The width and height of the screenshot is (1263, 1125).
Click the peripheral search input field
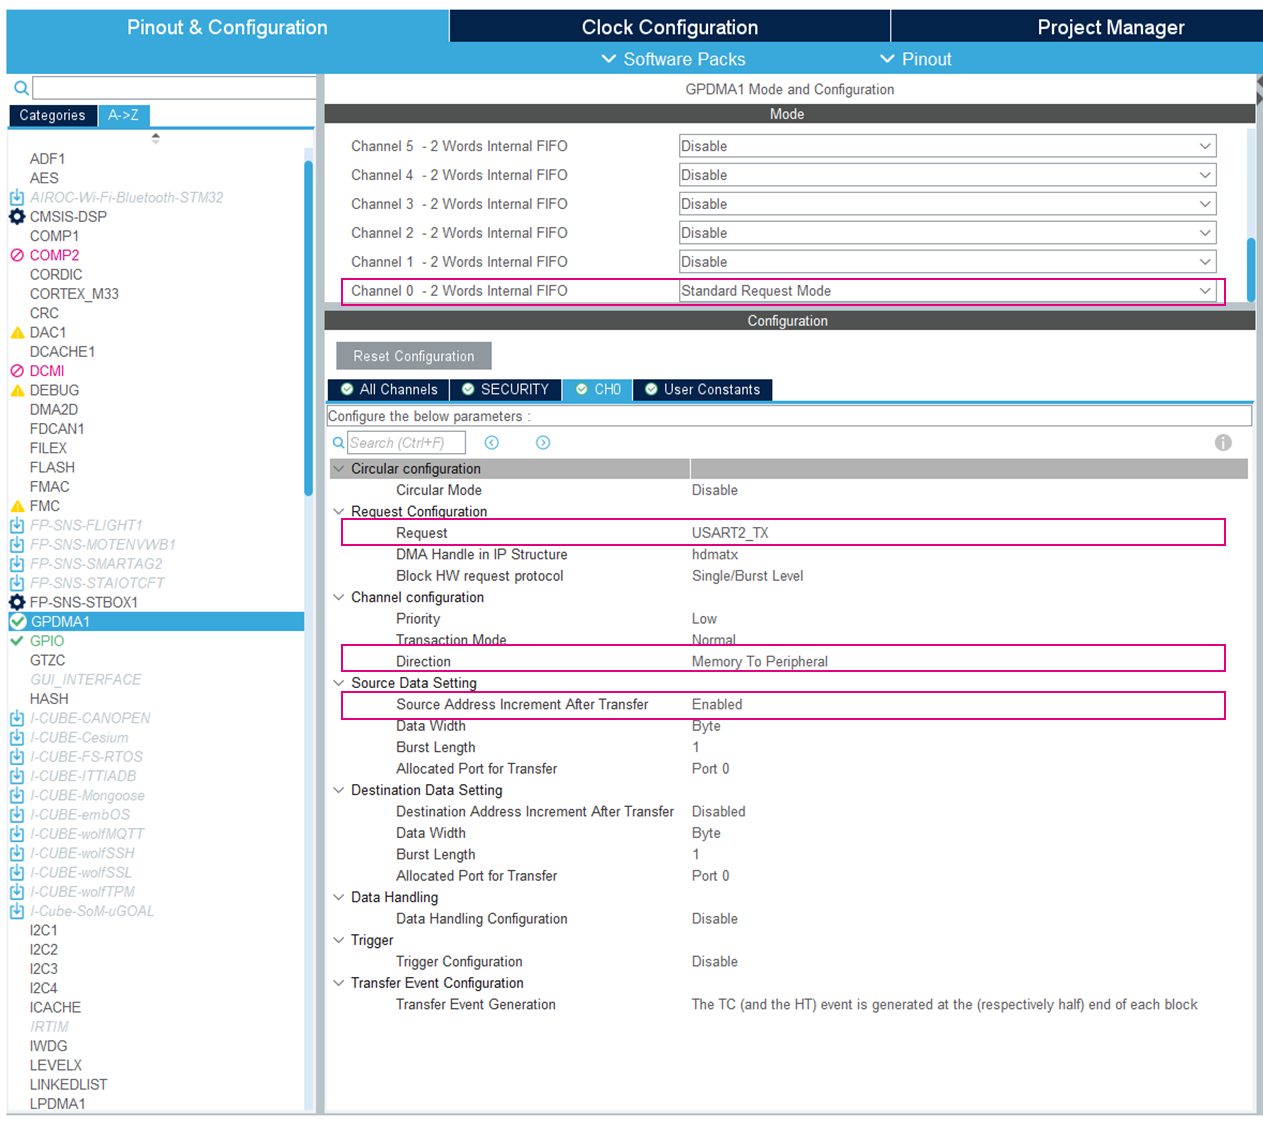click(x=174, y=88)
